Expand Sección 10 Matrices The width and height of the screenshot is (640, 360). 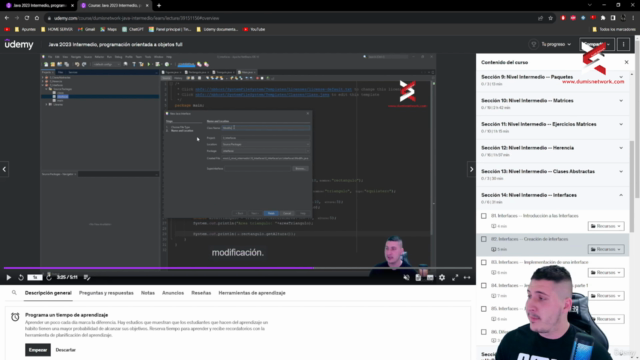pos(621,100)
